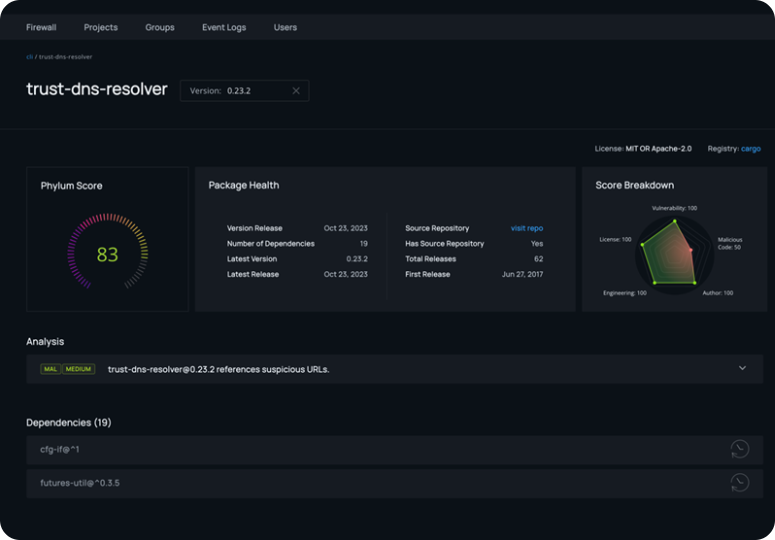Viewport: 775px width, 540px height.
Task: Clear the version selection X icon
Action: click(x=296, y=91)
